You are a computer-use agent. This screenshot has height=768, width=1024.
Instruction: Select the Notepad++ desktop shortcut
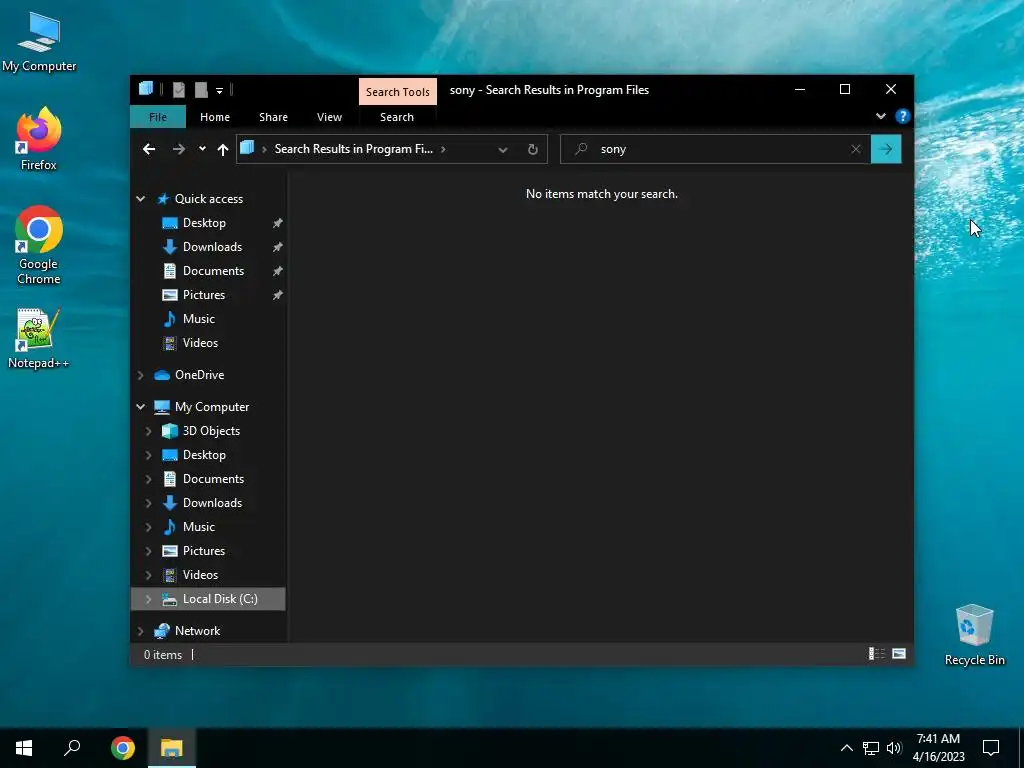click(39, 339)
